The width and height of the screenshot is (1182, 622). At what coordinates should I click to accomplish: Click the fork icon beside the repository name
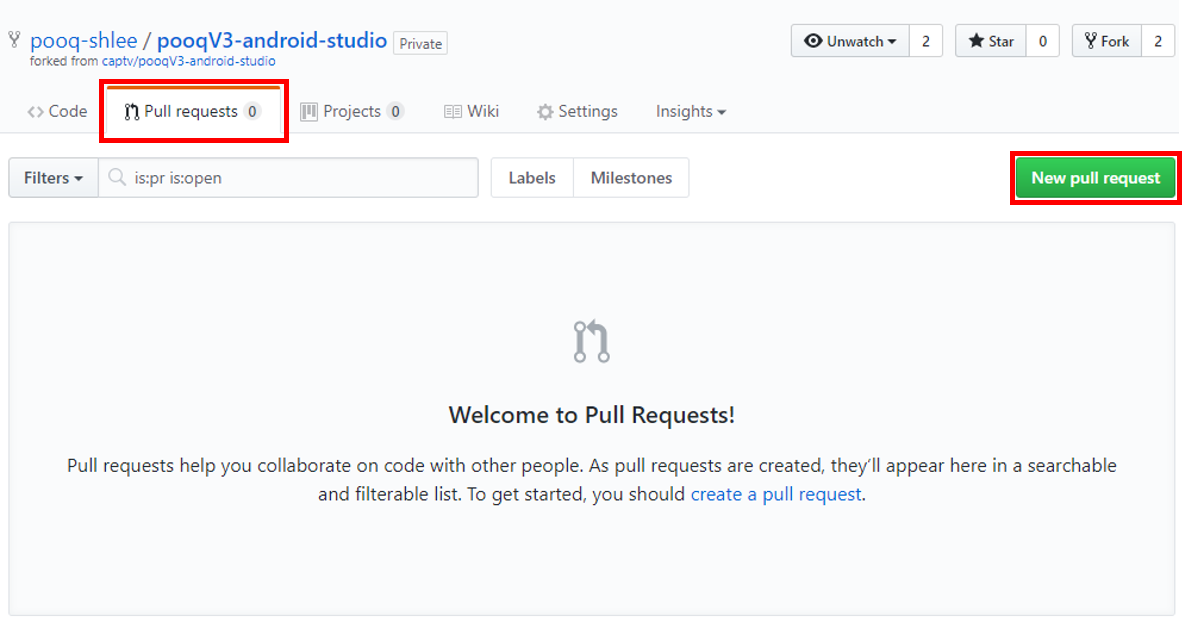(x=14, y=40)
